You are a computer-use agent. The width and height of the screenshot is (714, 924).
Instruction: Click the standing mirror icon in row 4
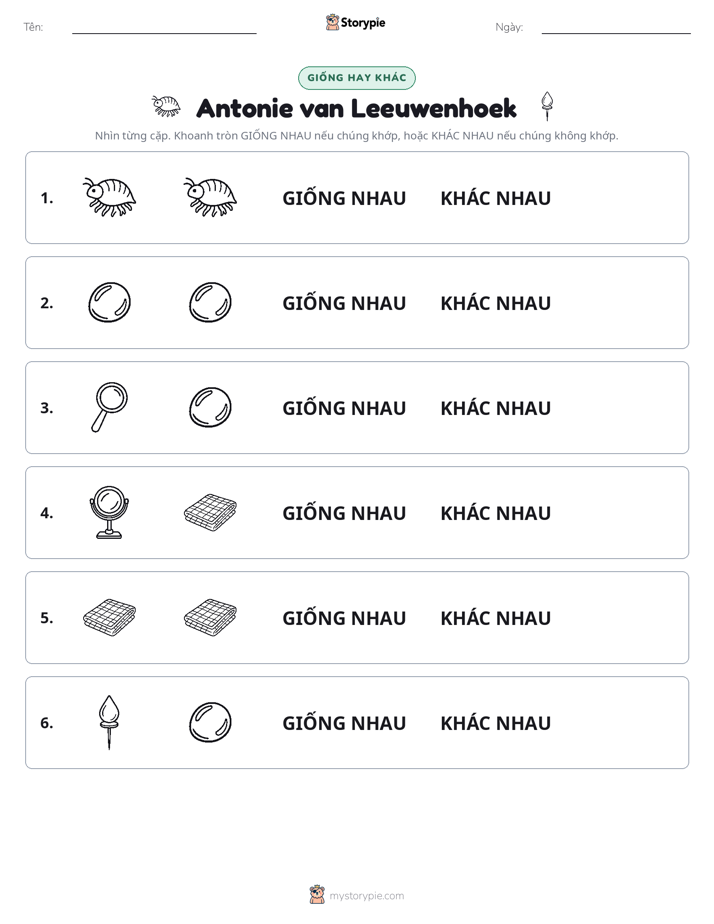tap(110, 512)
